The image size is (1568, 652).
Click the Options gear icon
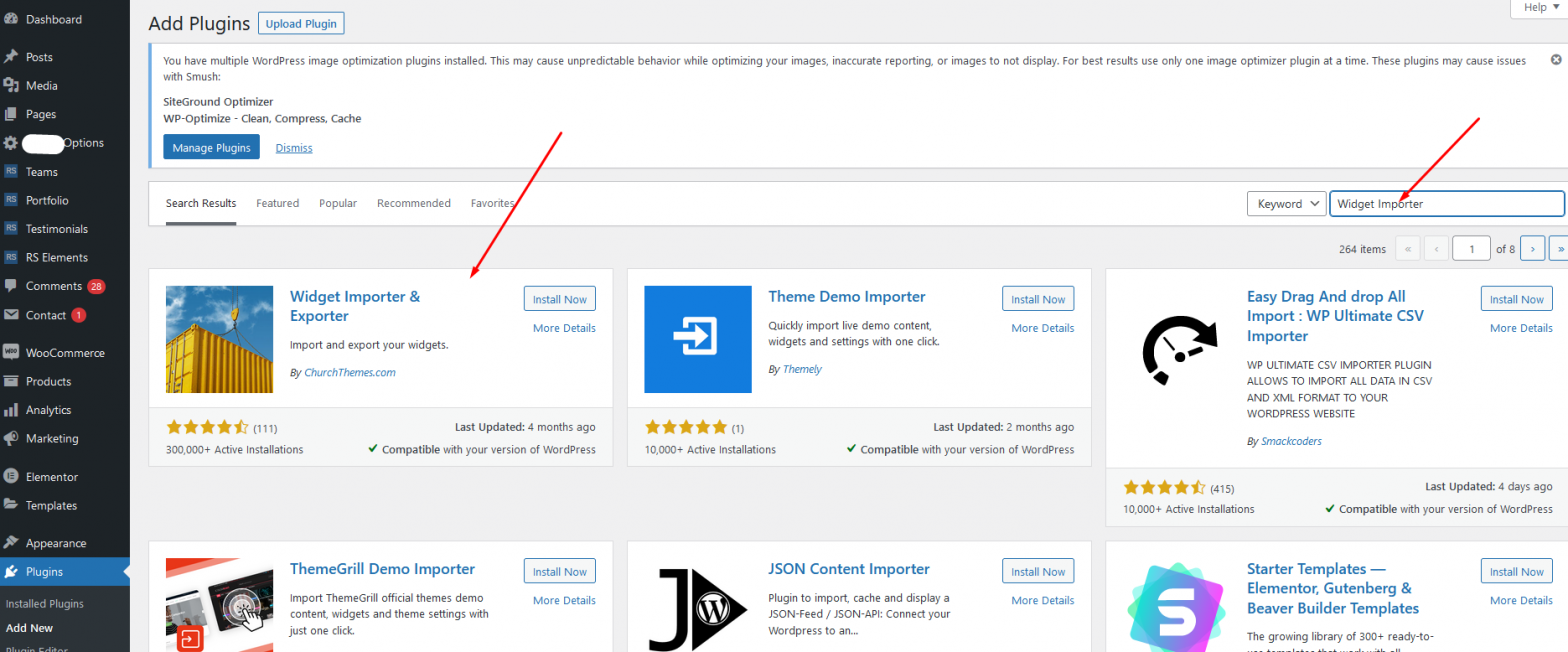(x=11, y=143)
